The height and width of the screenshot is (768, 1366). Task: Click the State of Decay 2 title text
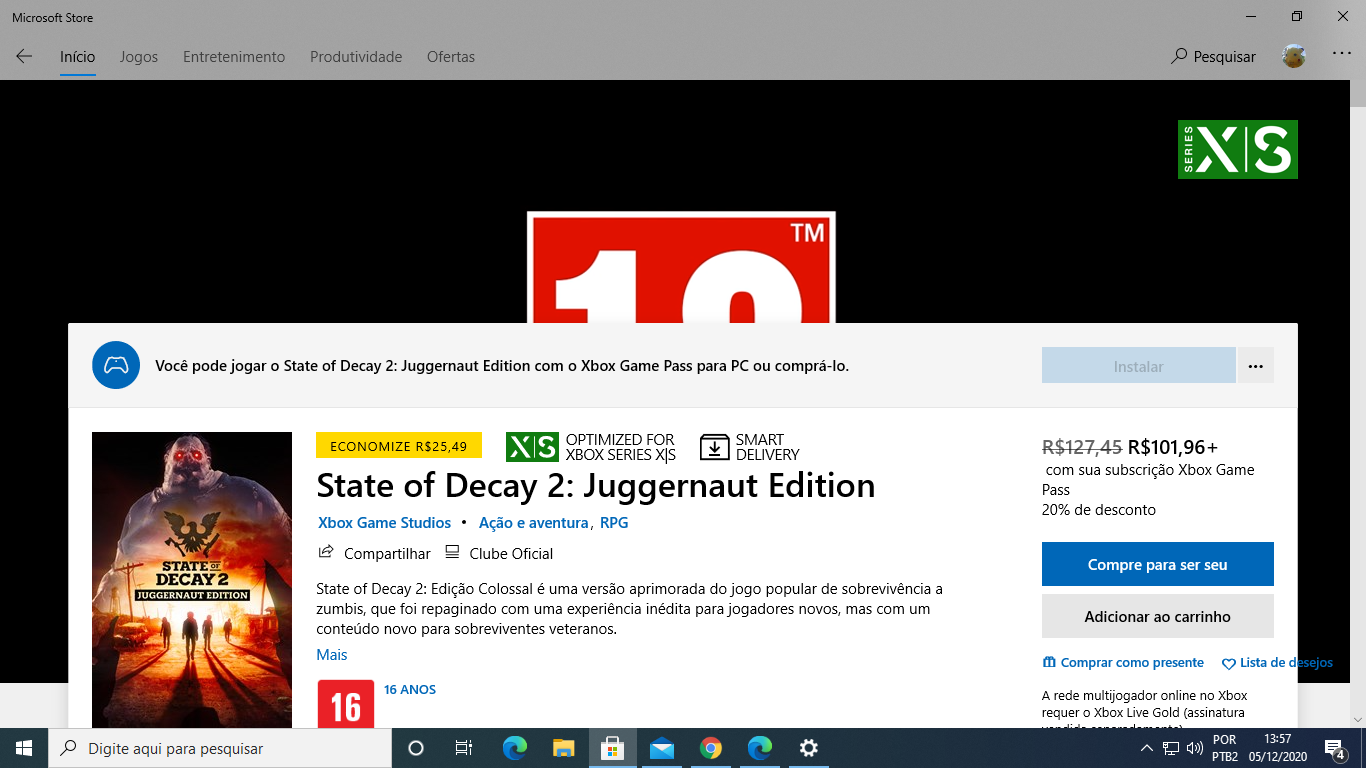click(596, 486)
